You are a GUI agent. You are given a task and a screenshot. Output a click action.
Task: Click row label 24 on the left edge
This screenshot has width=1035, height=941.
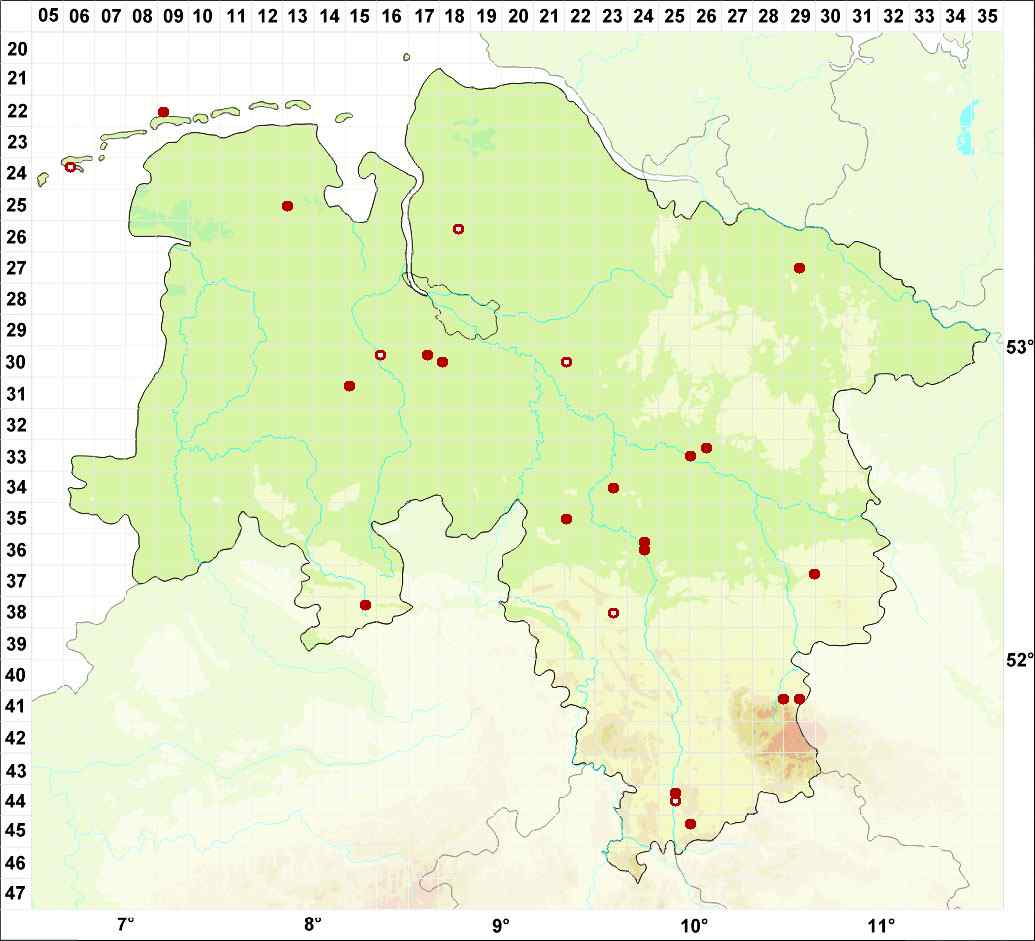18,174
